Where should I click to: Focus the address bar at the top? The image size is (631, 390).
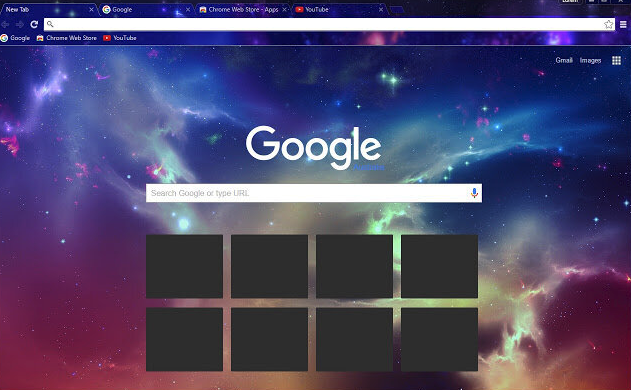[x=326, y=24]
